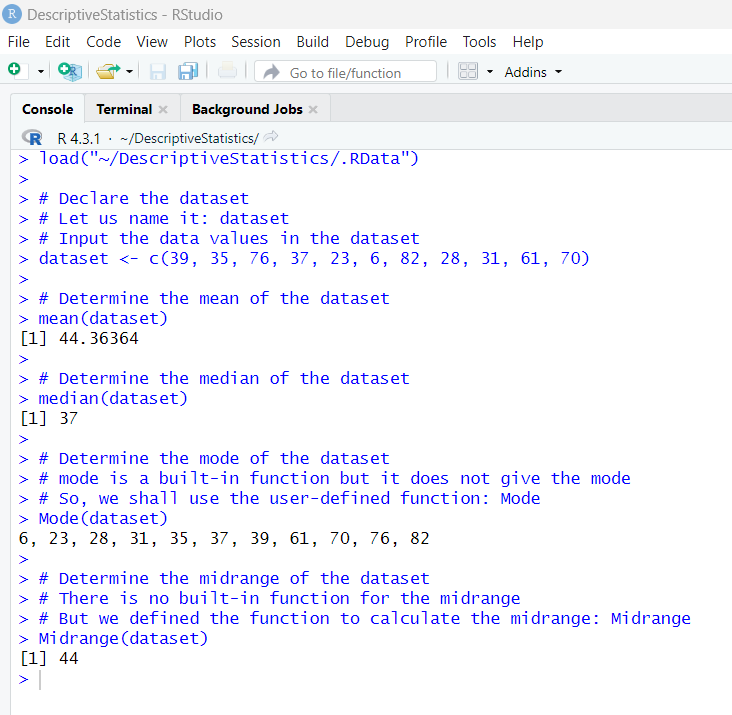
Task: Click the workspace panes grid icon
Action: [x=468, y=71]
